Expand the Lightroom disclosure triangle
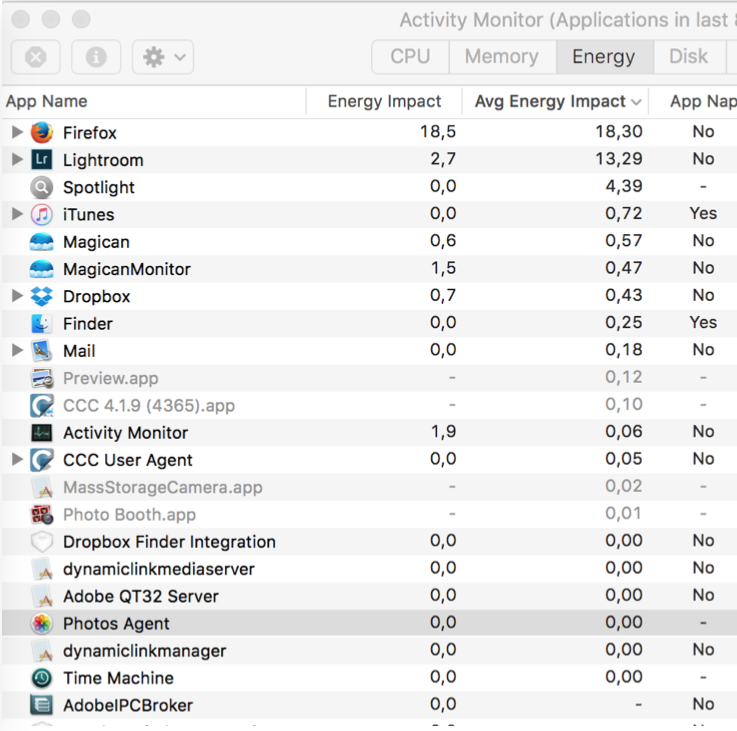The height and width of the screenshot is (731, 737). (17, 159)
